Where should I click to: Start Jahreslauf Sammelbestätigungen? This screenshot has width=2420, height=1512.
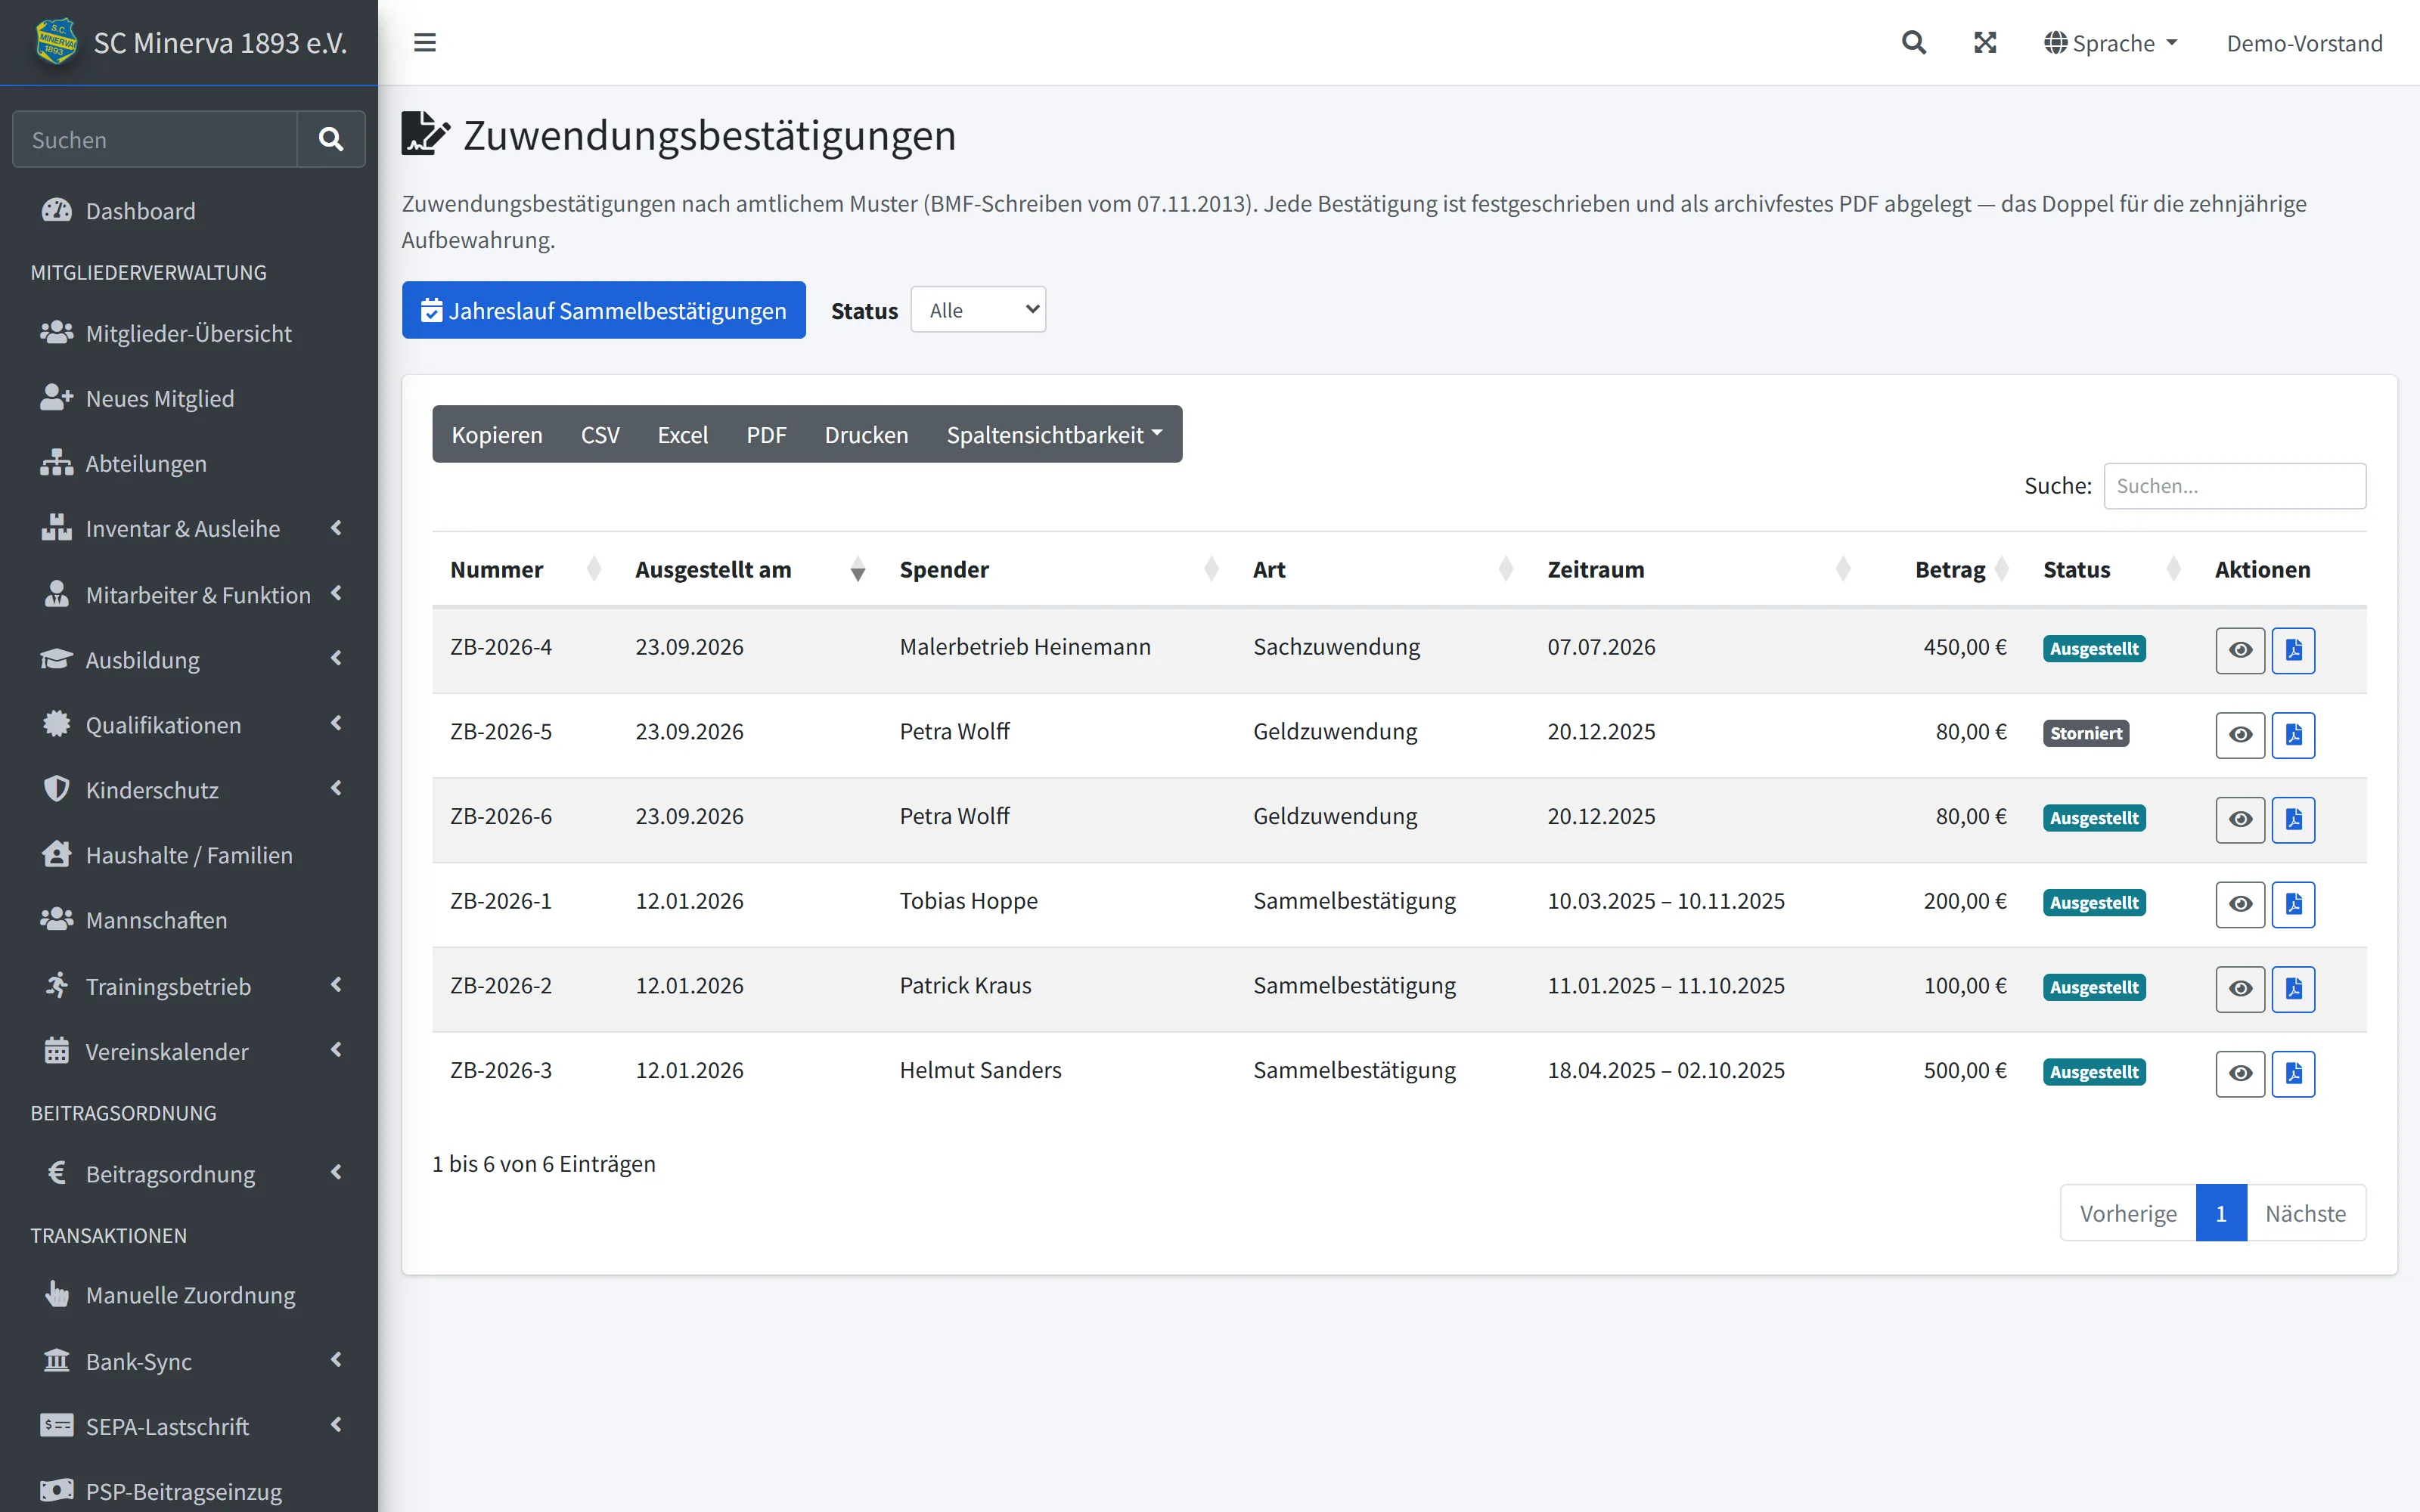(604, 310)
